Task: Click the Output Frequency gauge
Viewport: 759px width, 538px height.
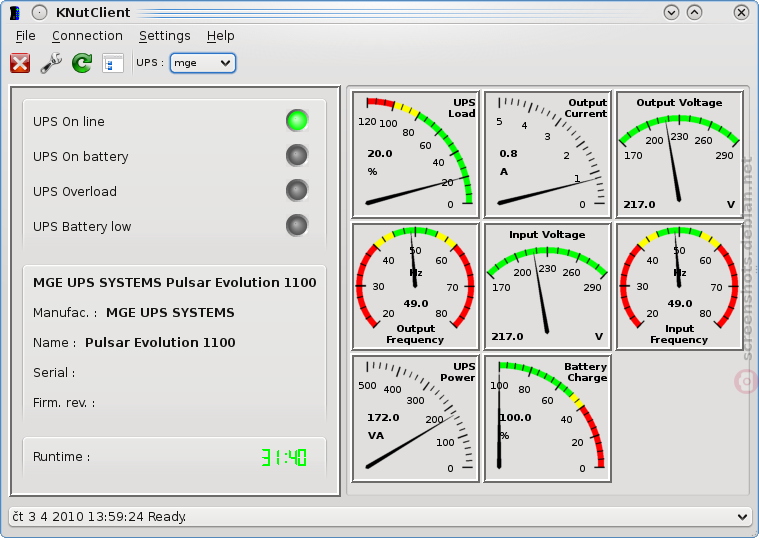Action: (415, 286)
